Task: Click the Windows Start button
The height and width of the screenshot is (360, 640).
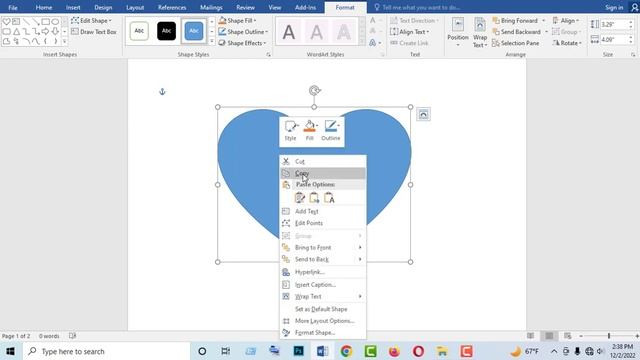Action: click(x=10, y=351)
